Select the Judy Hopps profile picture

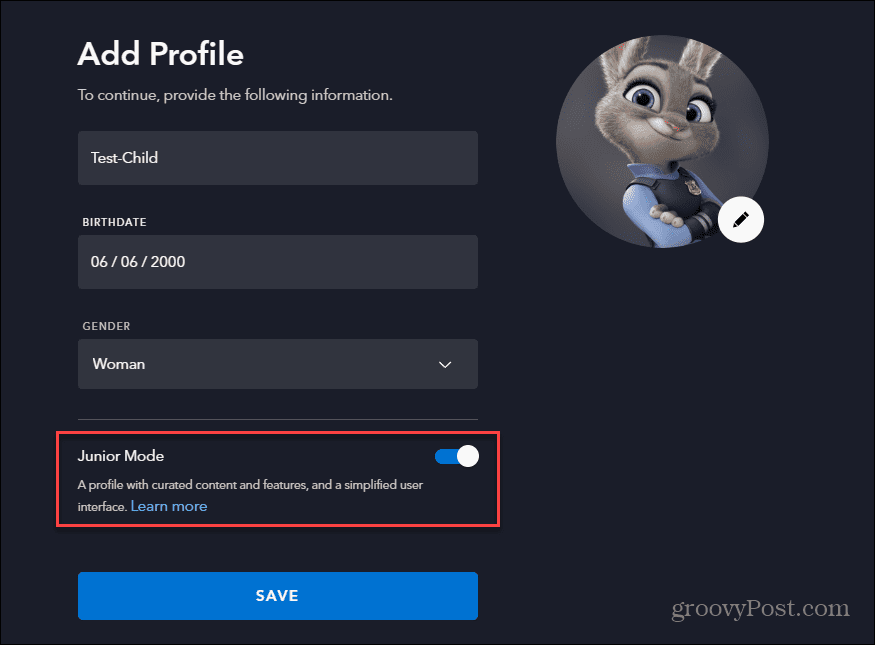tap(662, 140)
